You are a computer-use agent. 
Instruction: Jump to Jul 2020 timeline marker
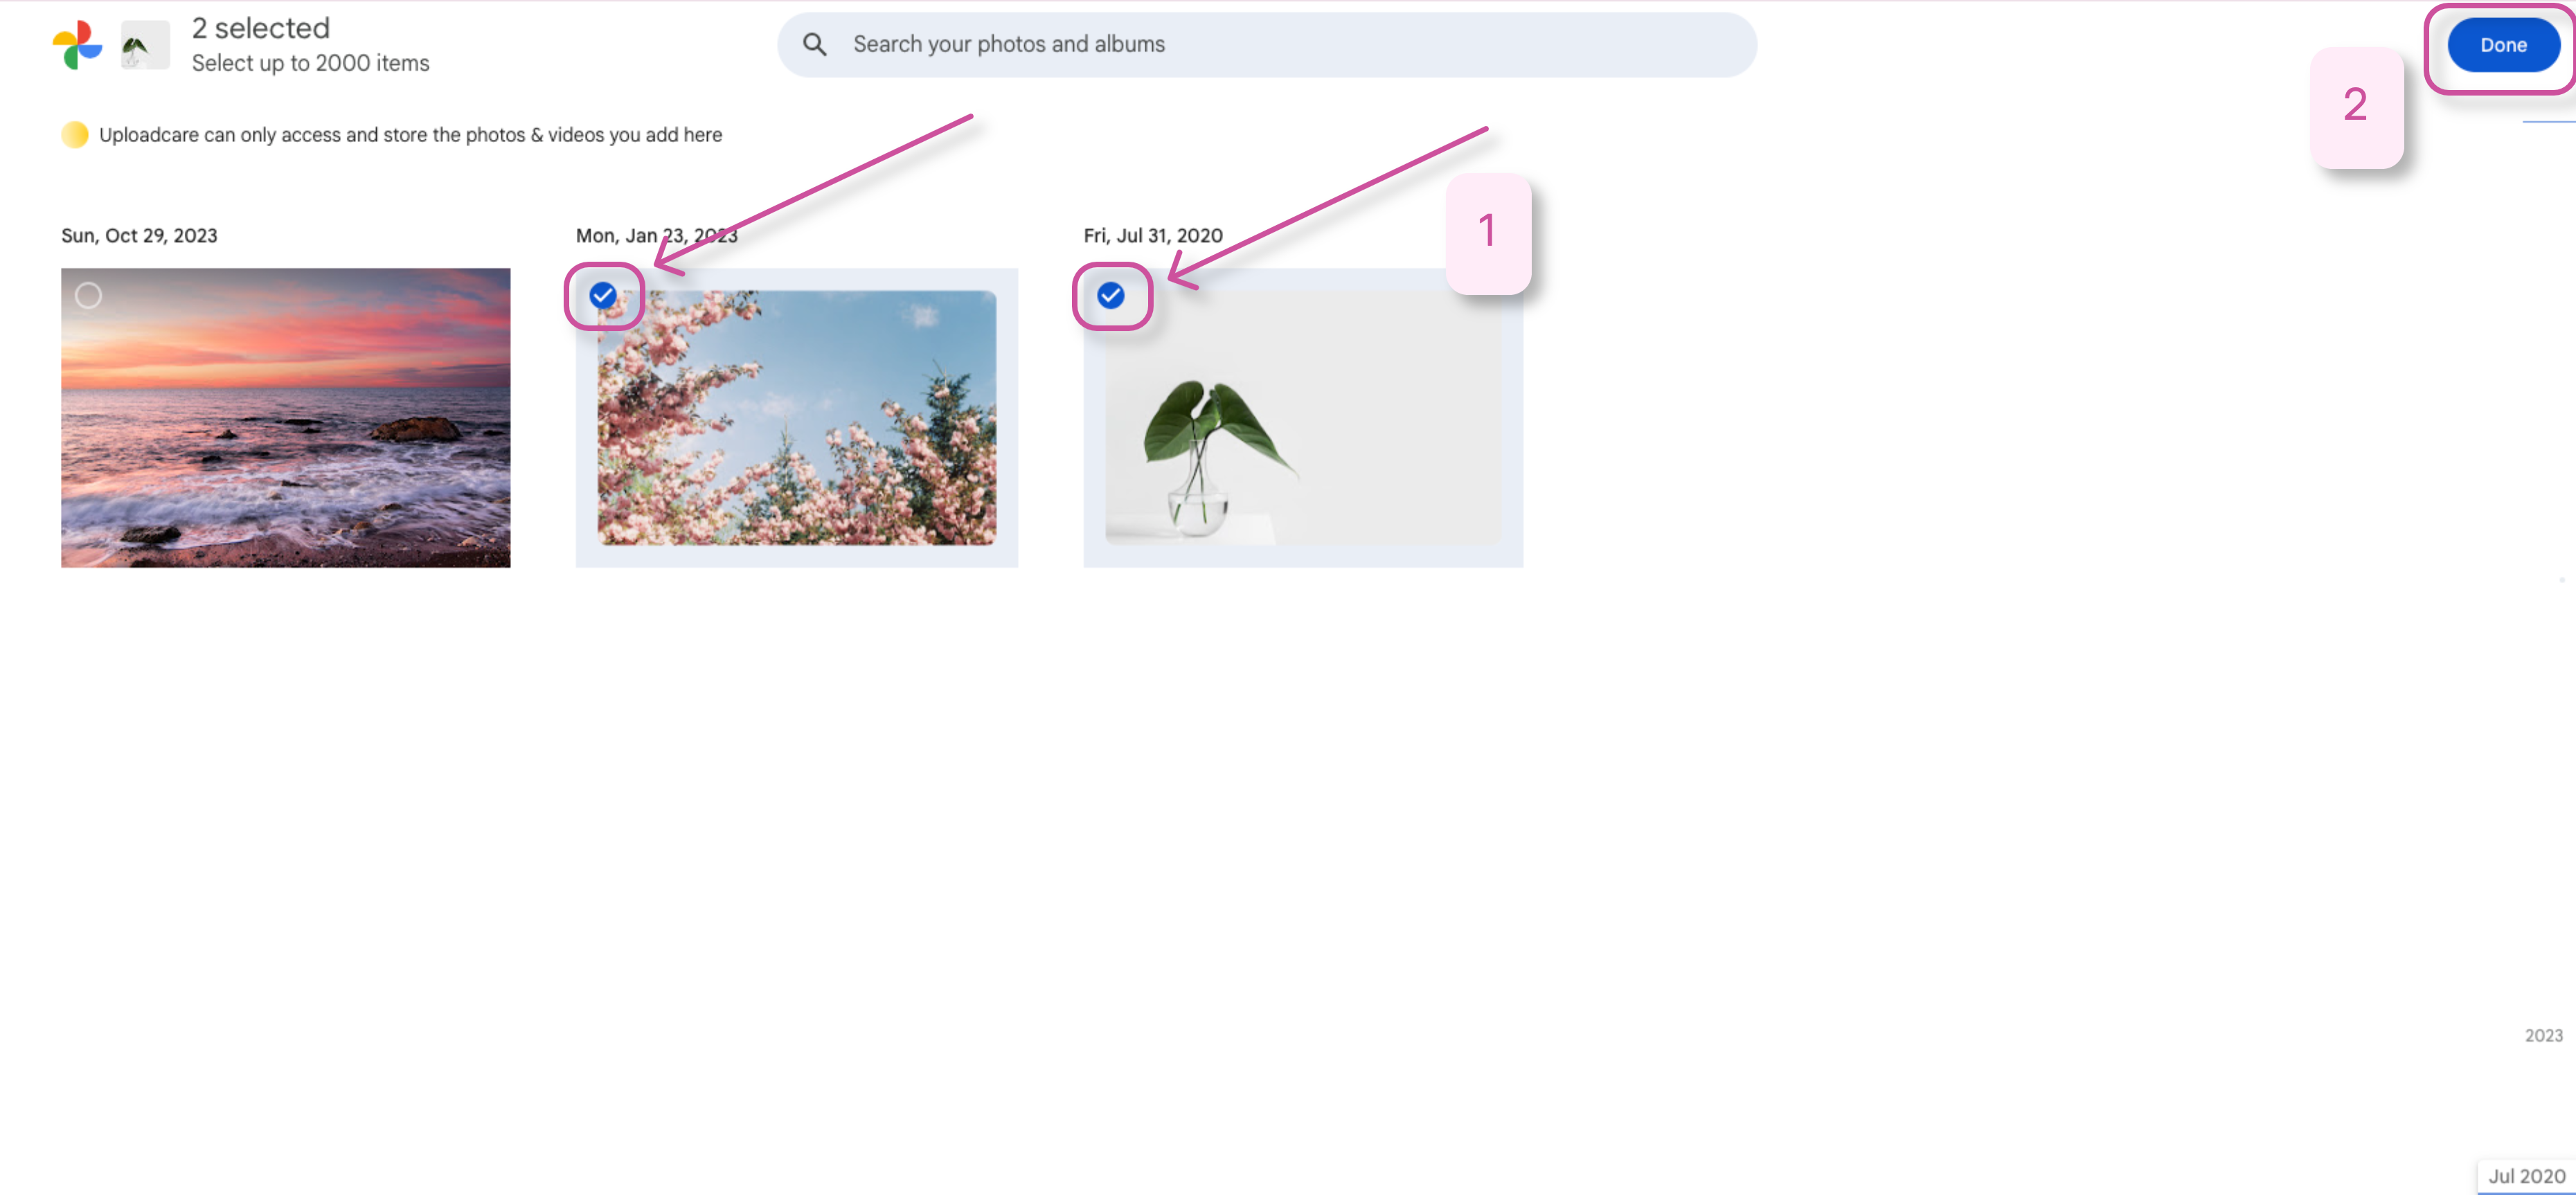click(2526, 1176)
